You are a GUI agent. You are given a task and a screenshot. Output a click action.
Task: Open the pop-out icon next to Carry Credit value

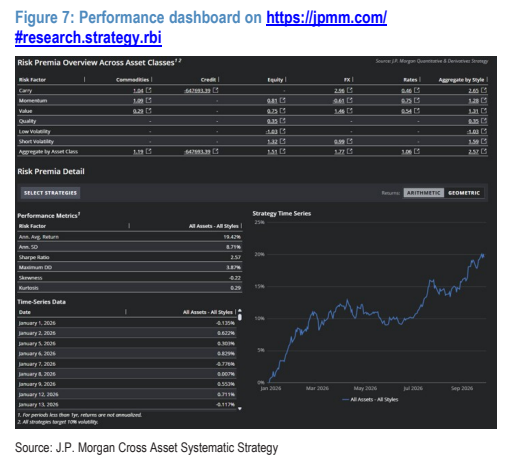coord(215,90)
